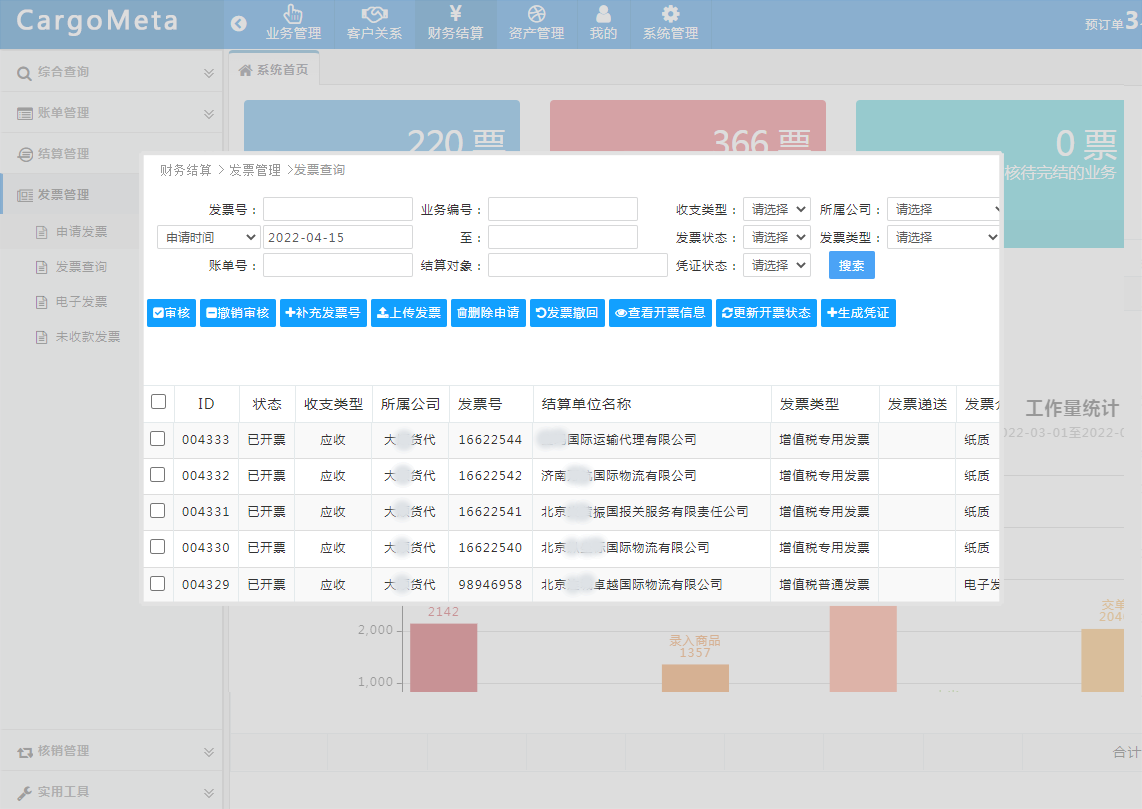Click the 申请发票 document icon
This screenshot has height=809, width=1142.
pyautogui.click(x=42, y=232)
